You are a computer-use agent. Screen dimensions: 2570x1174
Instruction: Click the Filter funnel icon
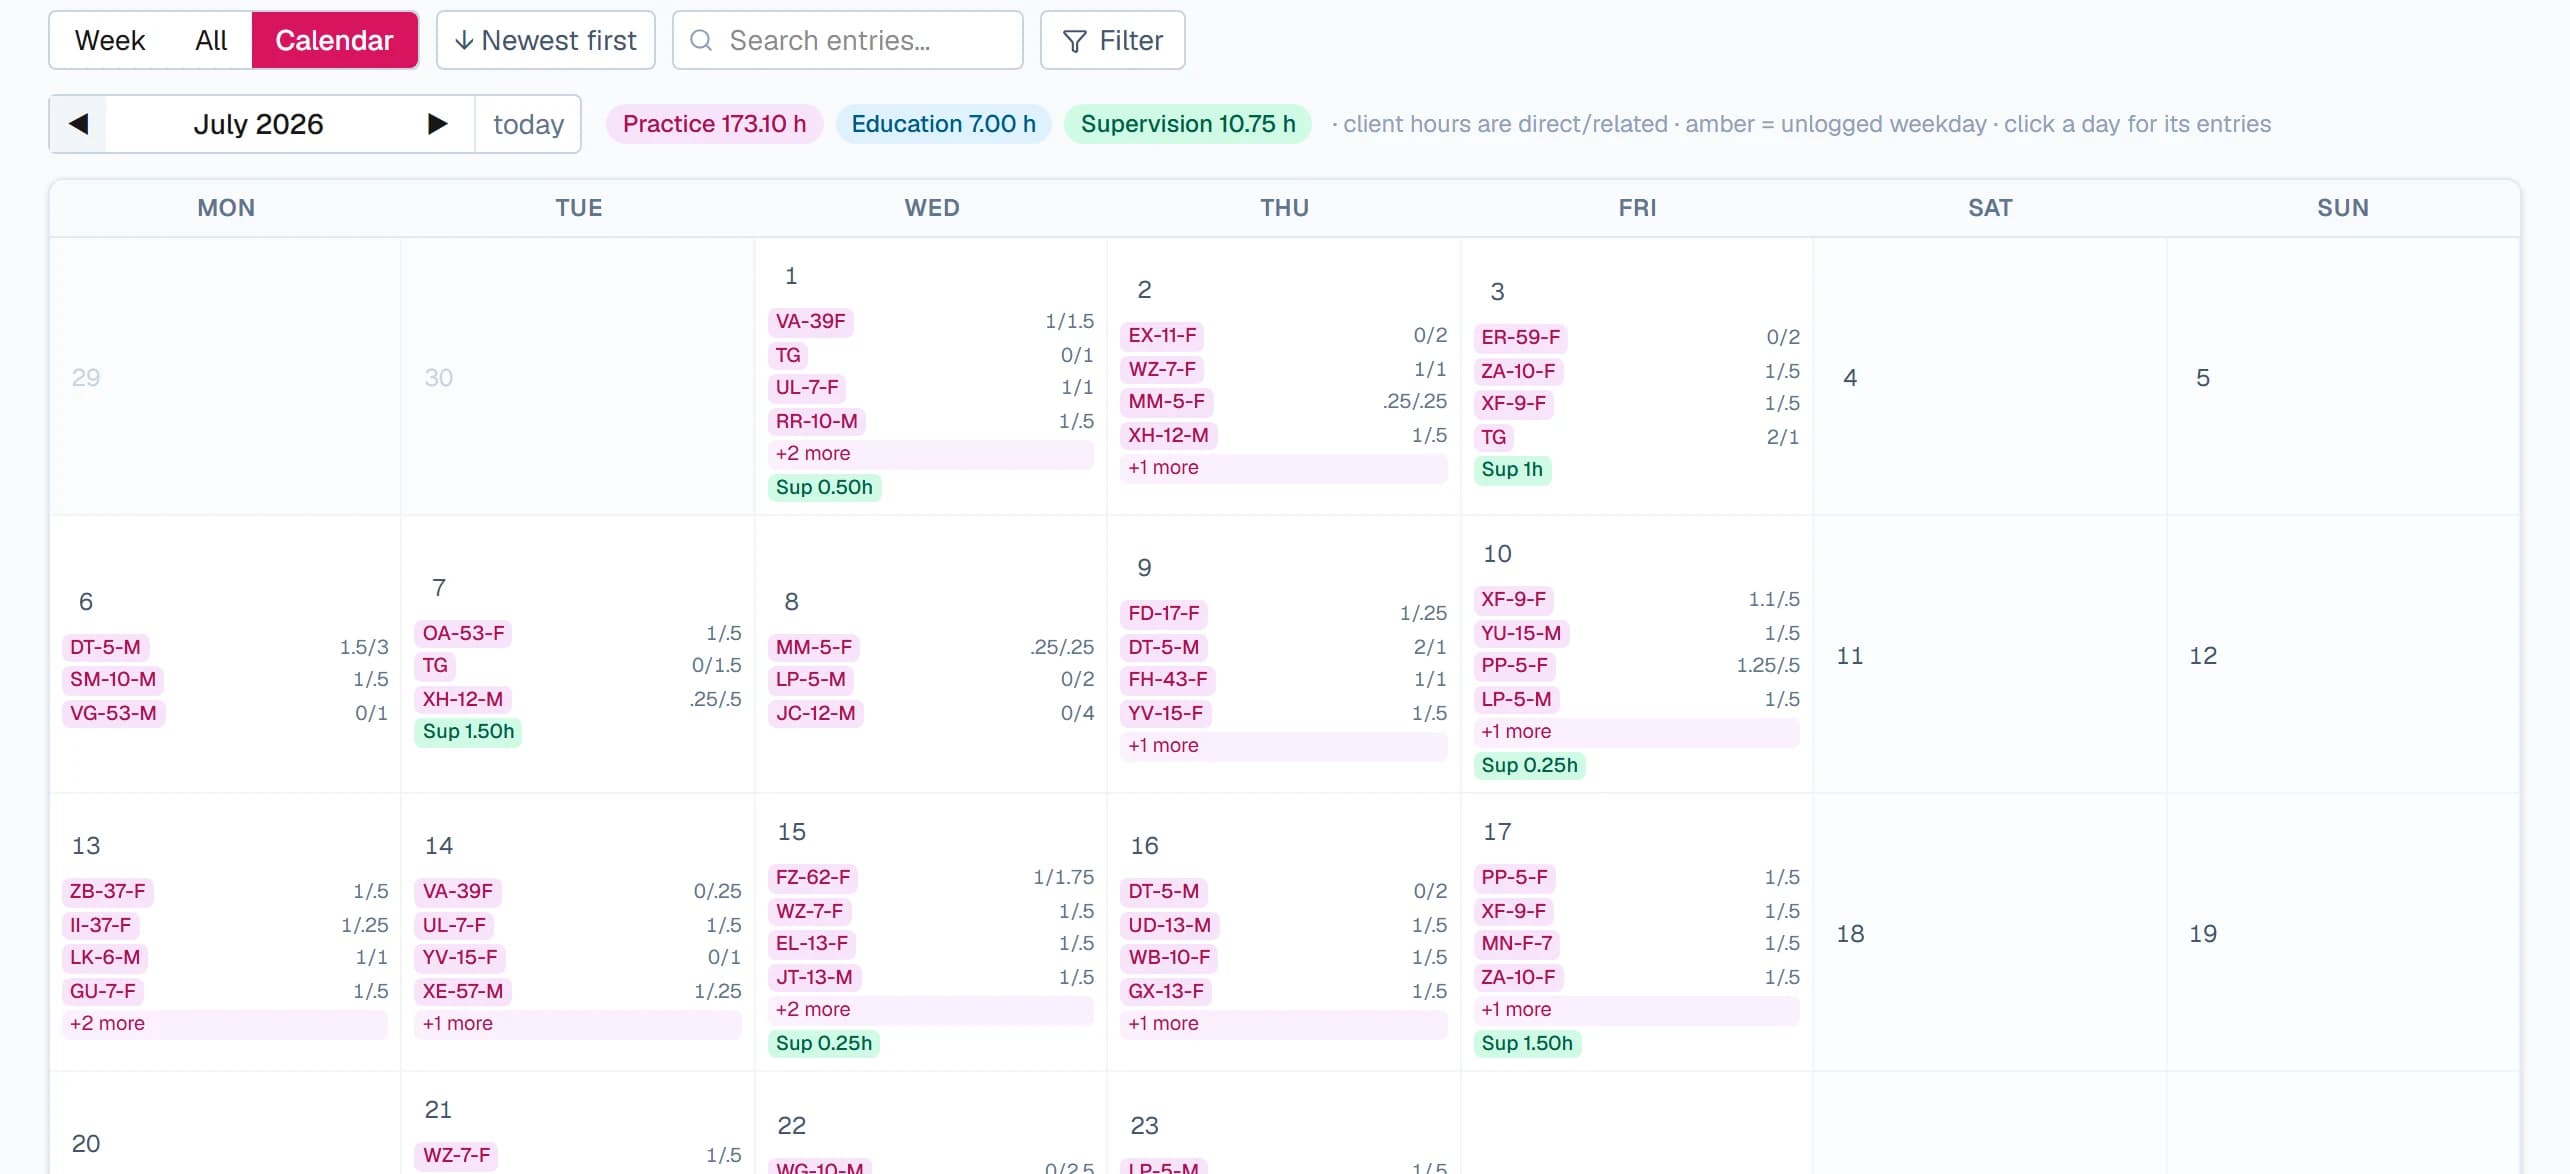(1075, 41)
